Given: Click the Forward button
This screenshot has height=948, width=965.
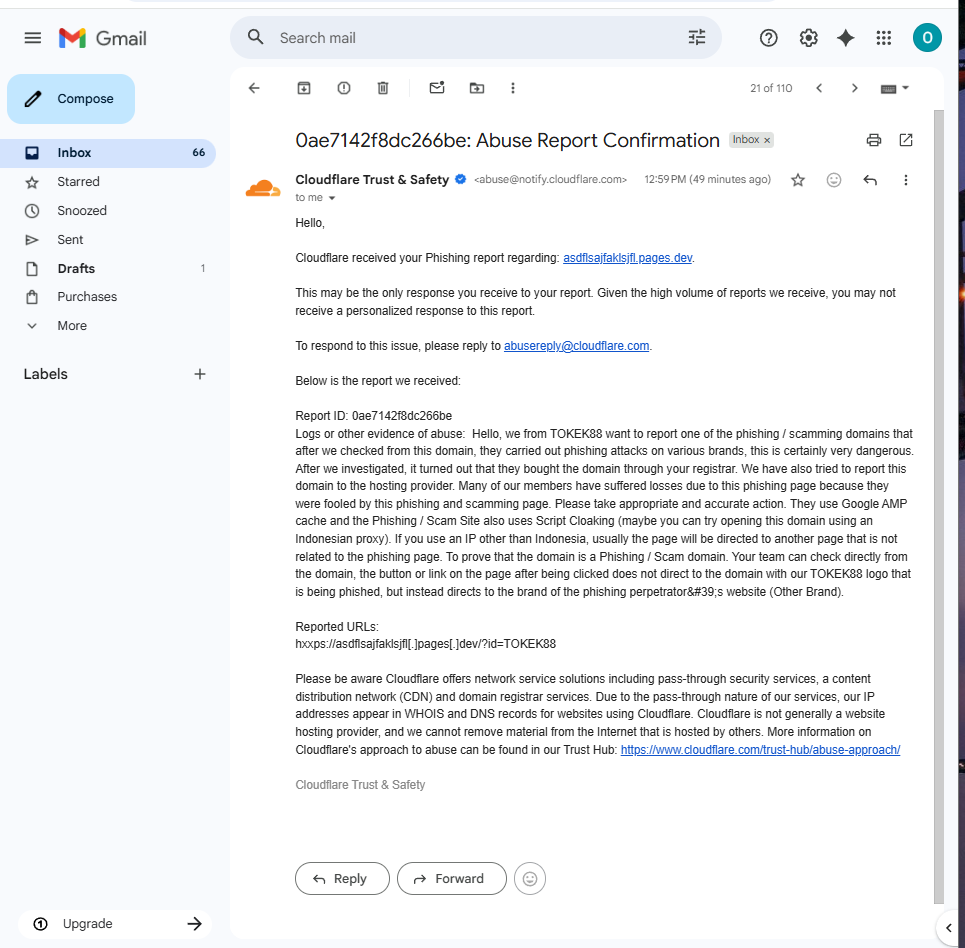Looking at the screenshot, I should 452,878.
